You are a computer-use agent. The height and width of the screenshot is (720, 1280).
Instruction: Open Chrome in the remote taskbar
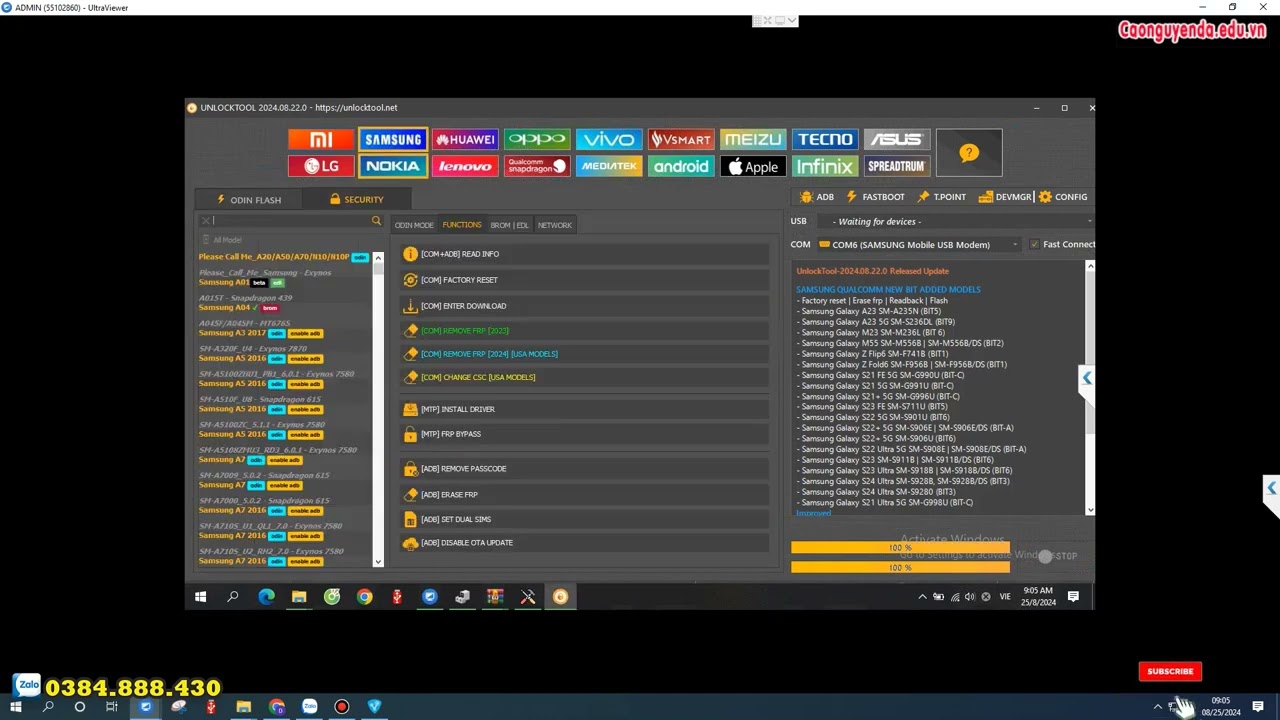(364, 597)
